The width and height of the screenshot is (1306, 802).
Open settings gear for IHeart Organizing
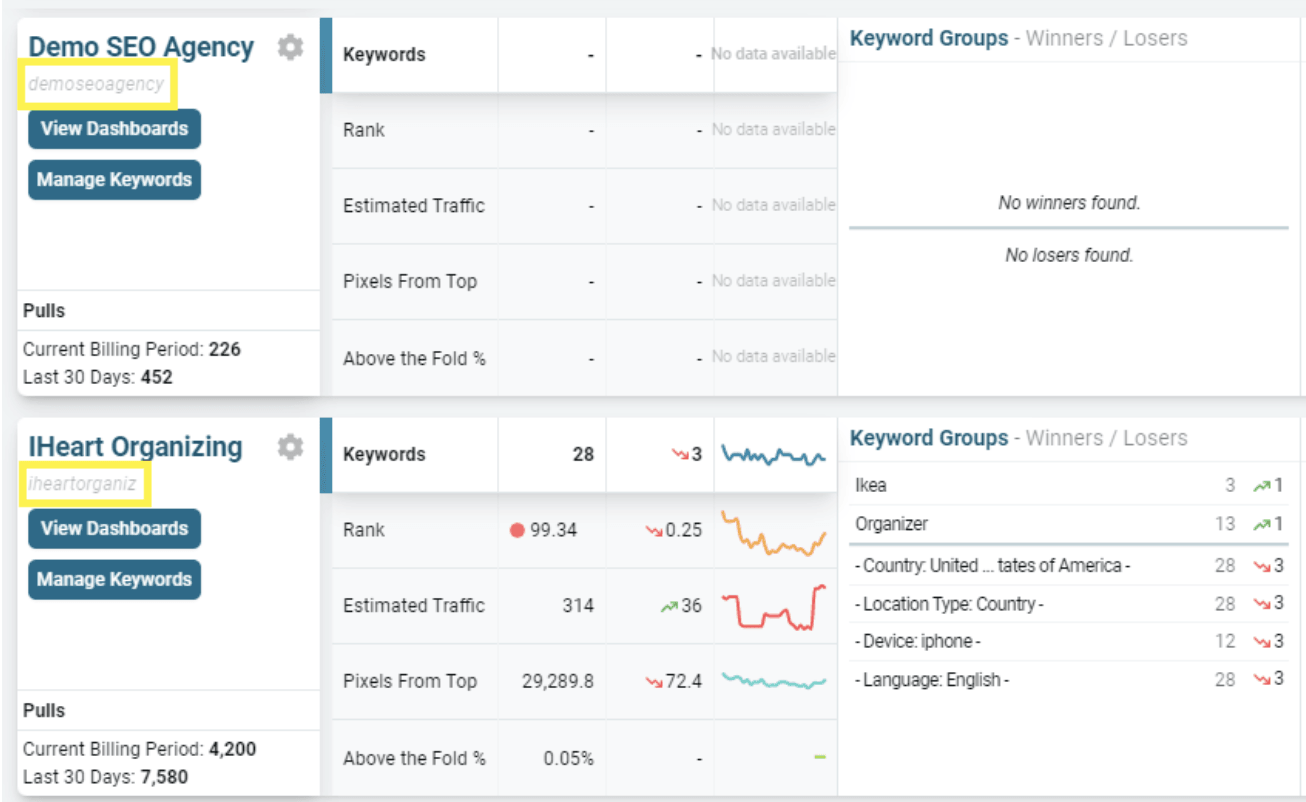point(290,447)
